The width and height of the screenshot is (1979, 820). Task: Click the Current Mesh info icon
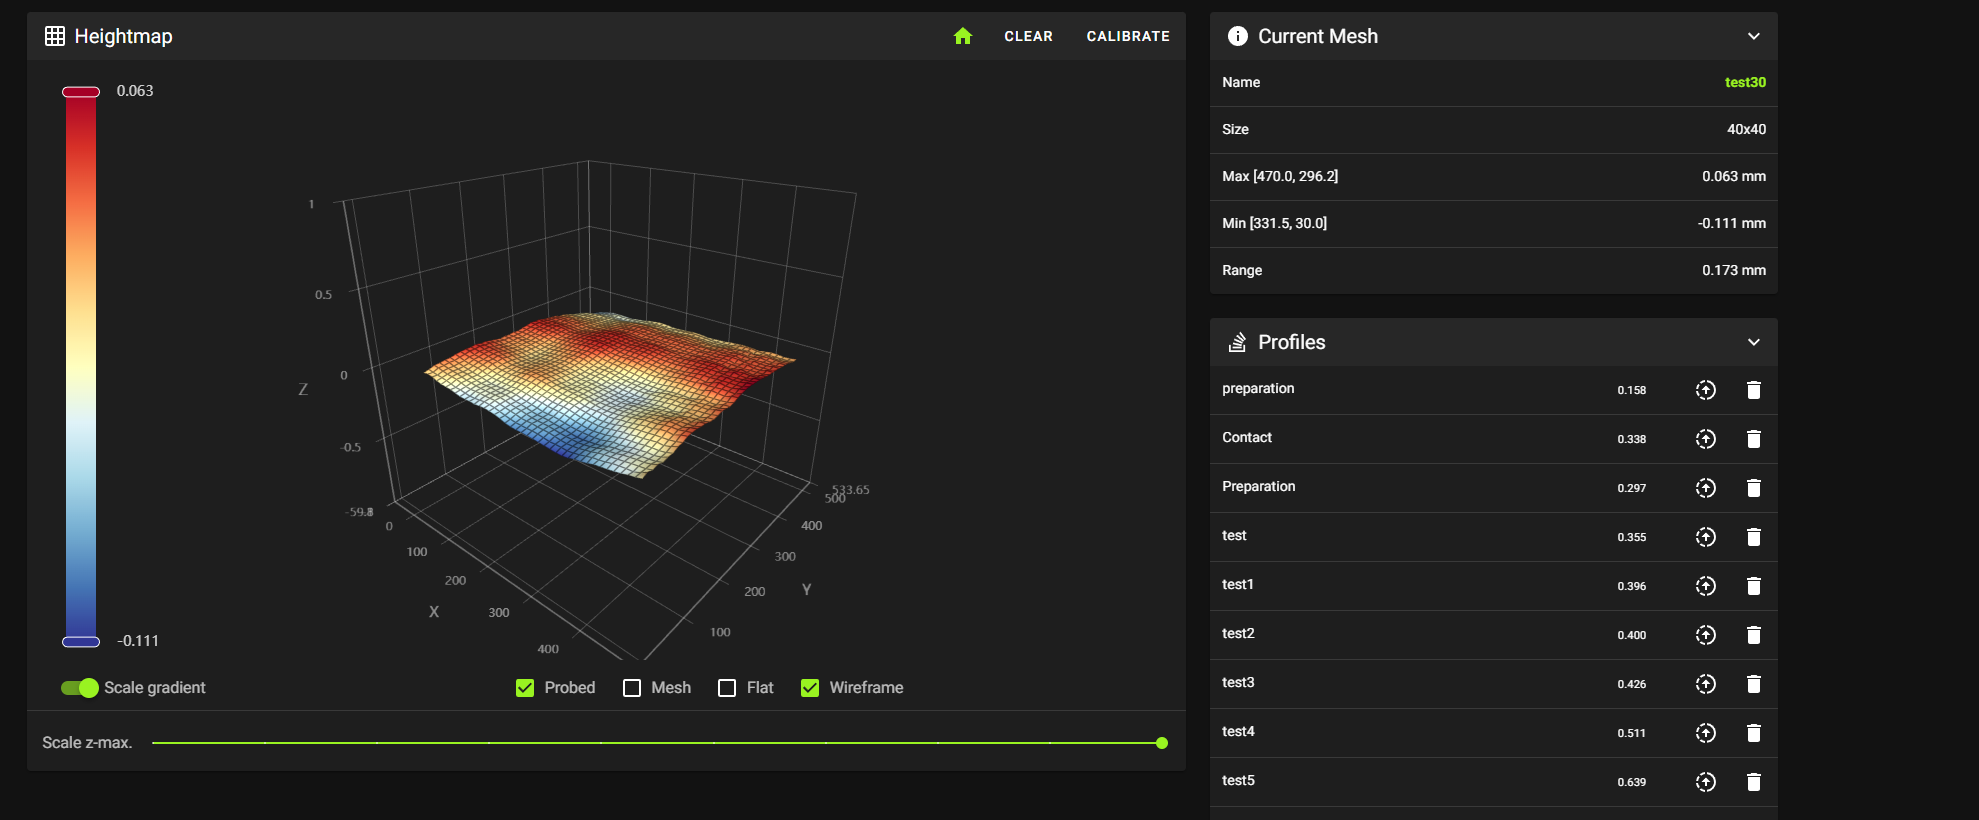1238,36
